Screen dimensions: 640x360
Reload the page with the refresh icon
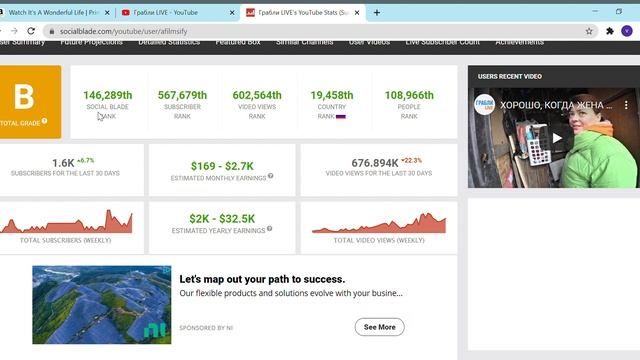tap(31, 31)
